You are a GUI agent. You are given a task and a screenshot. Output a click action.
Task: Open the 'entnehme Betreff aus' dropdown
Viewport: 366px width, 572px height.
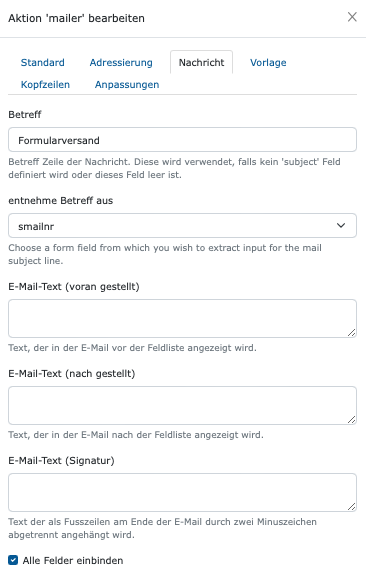[182, 225]
